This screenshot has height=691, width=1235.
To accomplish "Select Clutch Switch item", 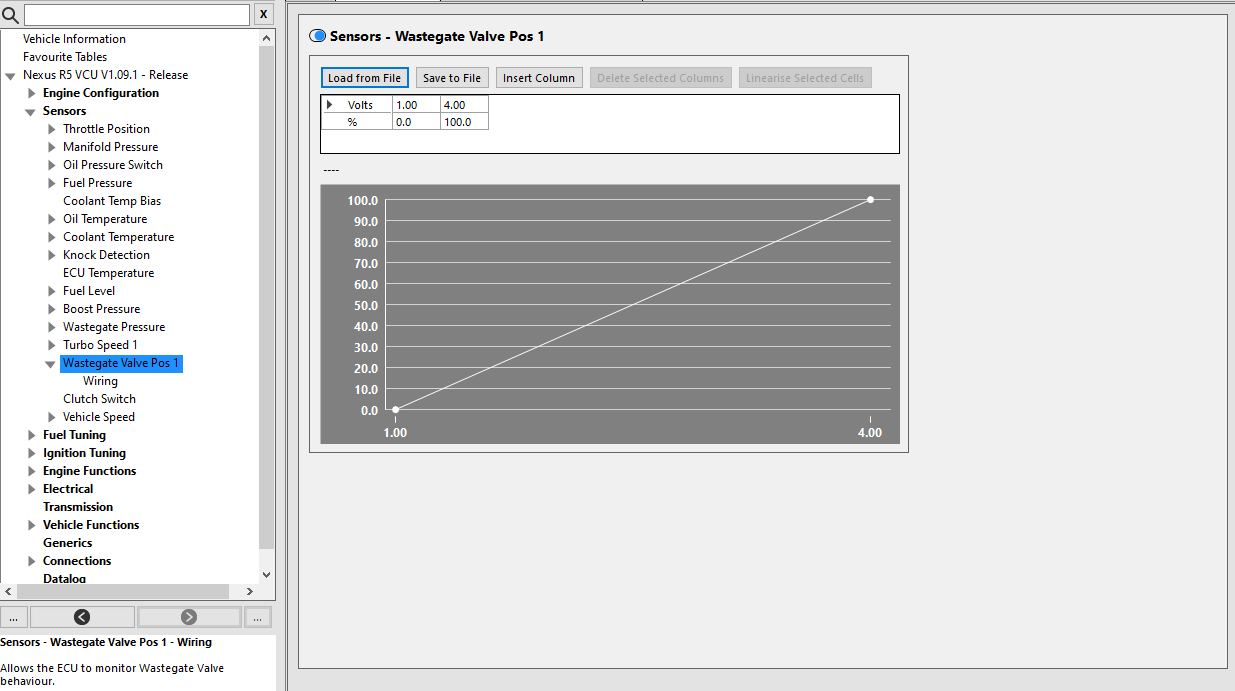I will (99, 399).
